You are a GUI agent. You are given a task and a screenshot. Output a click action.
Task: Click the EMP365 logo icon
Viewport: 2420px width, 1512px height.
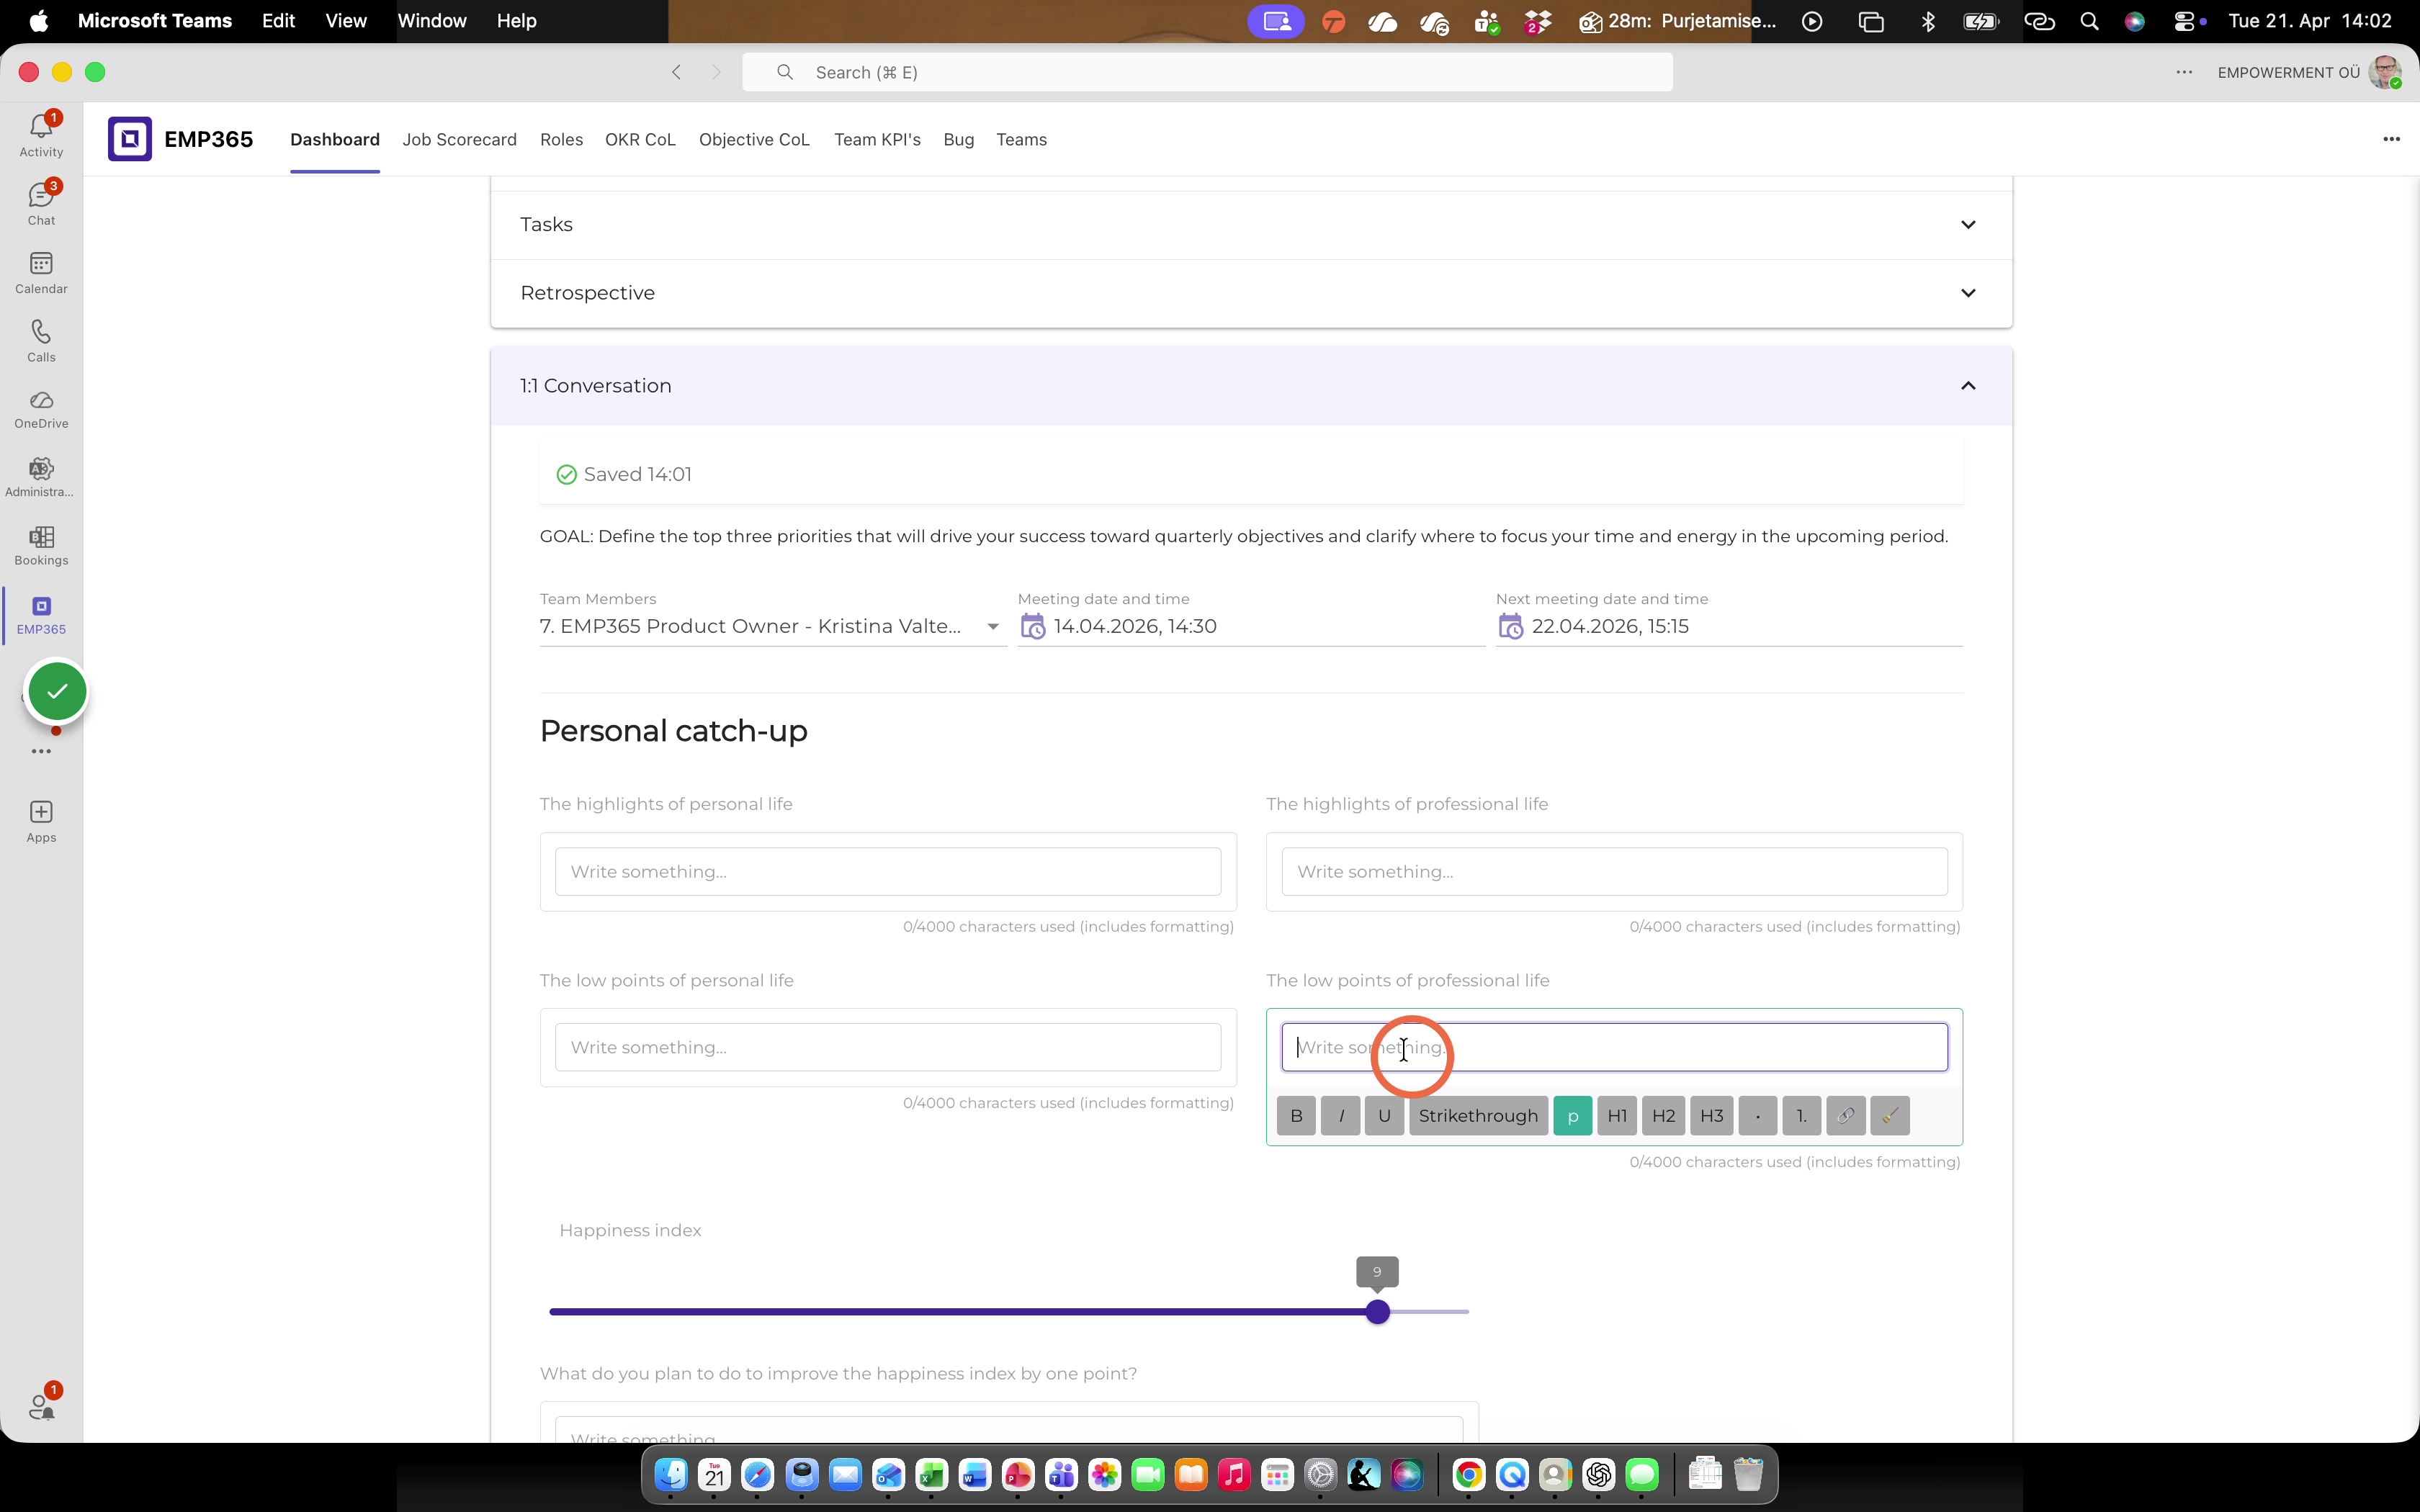coord(130,139)
